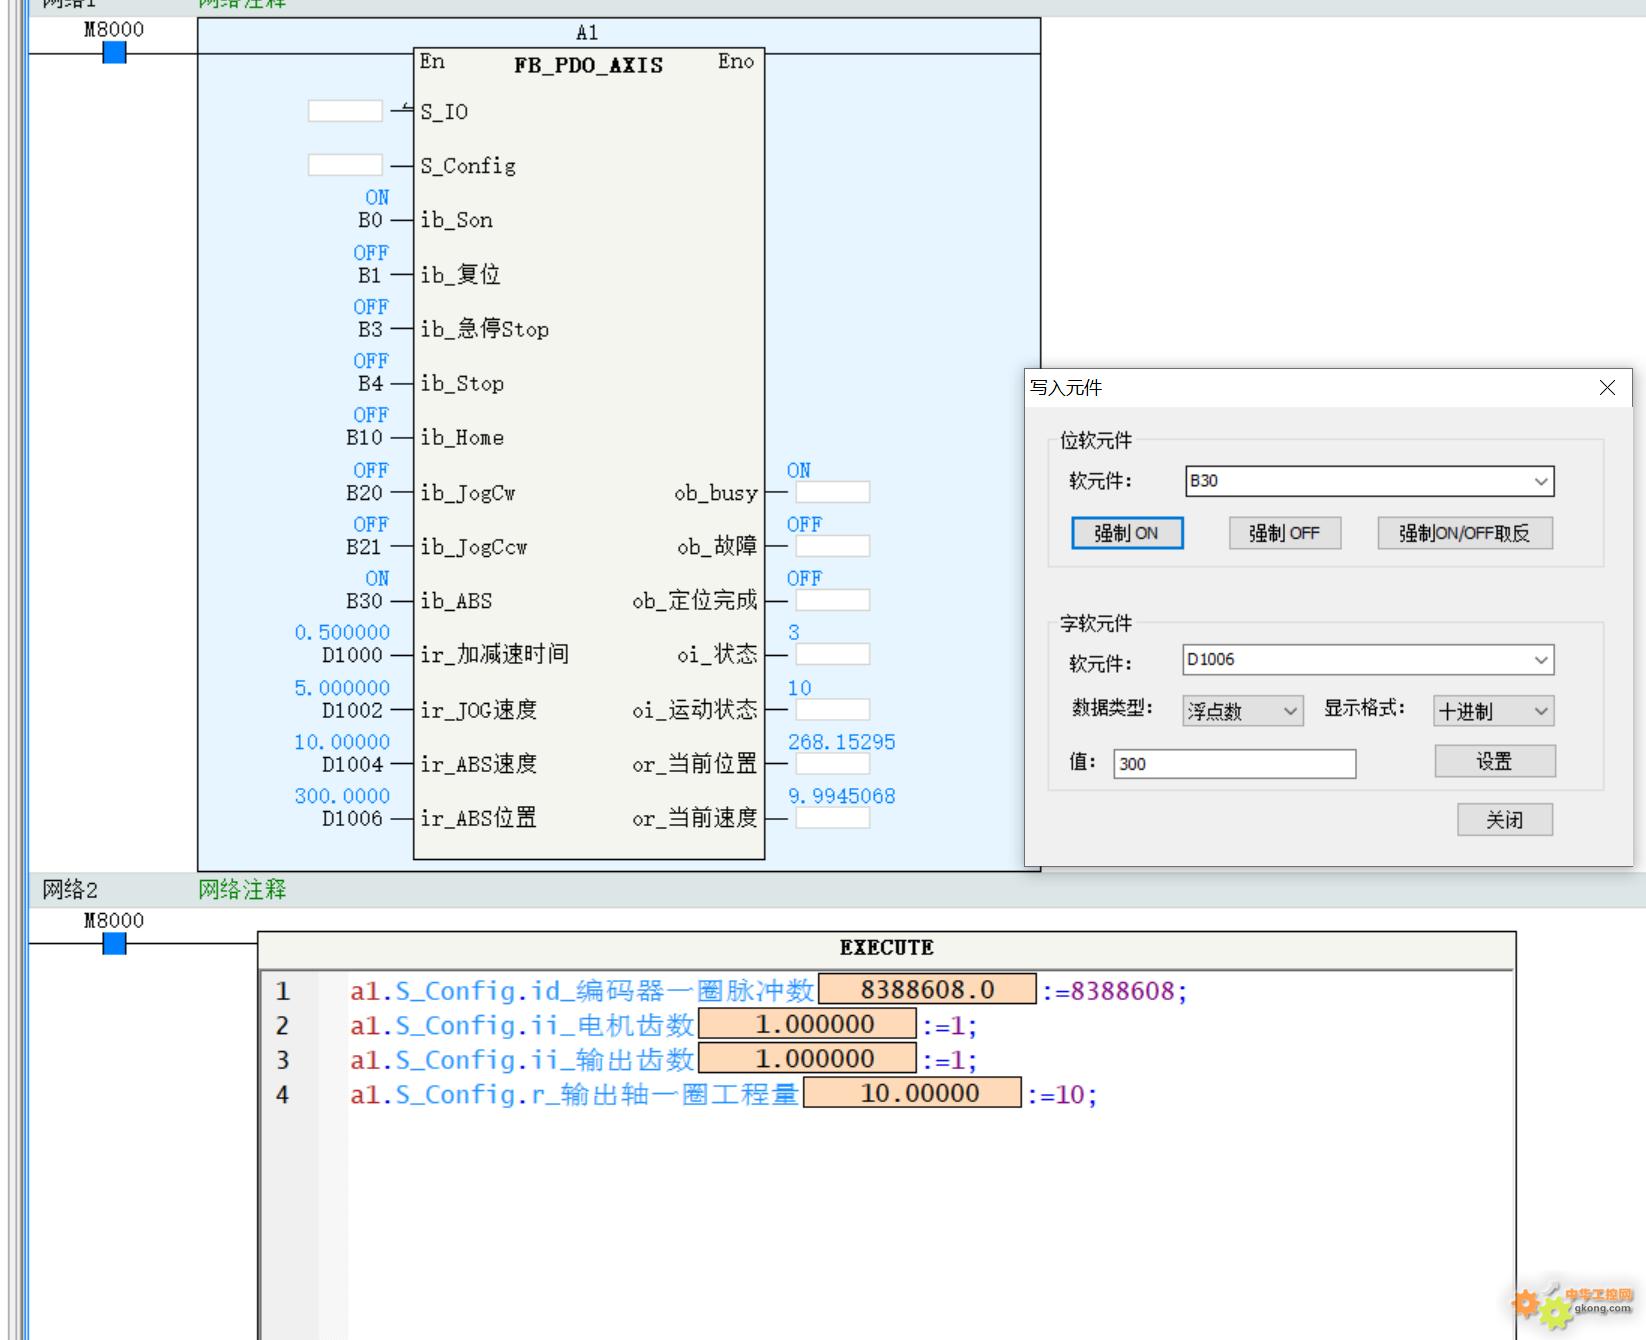Open the D1006 word device dropdown
The height and width of the screenshot is (1340, 1646).
click(1541, 660)
